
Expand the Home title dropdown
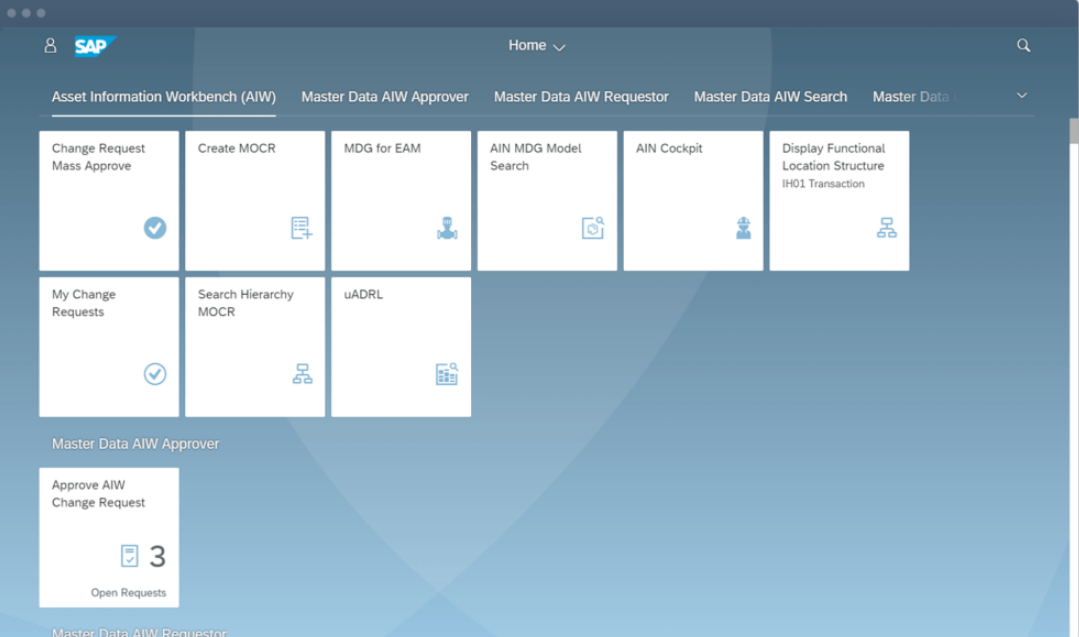point(537,45)
